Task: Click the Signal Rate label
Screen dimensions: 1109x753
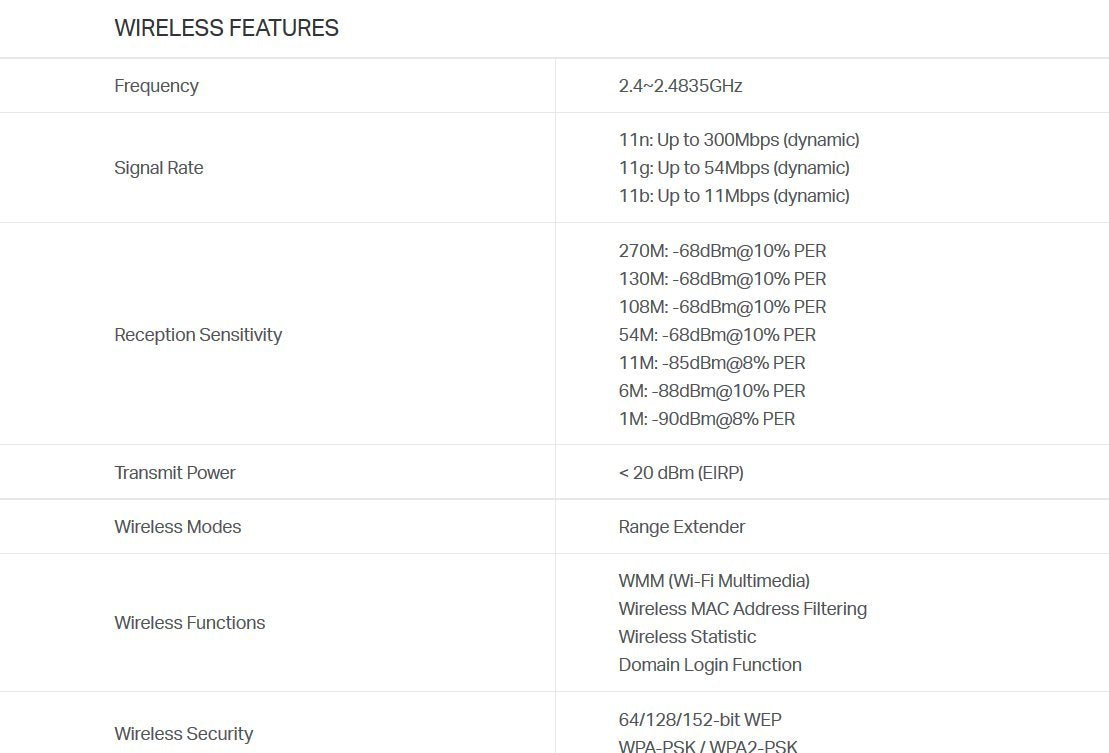Action: [x=158, y=168]
